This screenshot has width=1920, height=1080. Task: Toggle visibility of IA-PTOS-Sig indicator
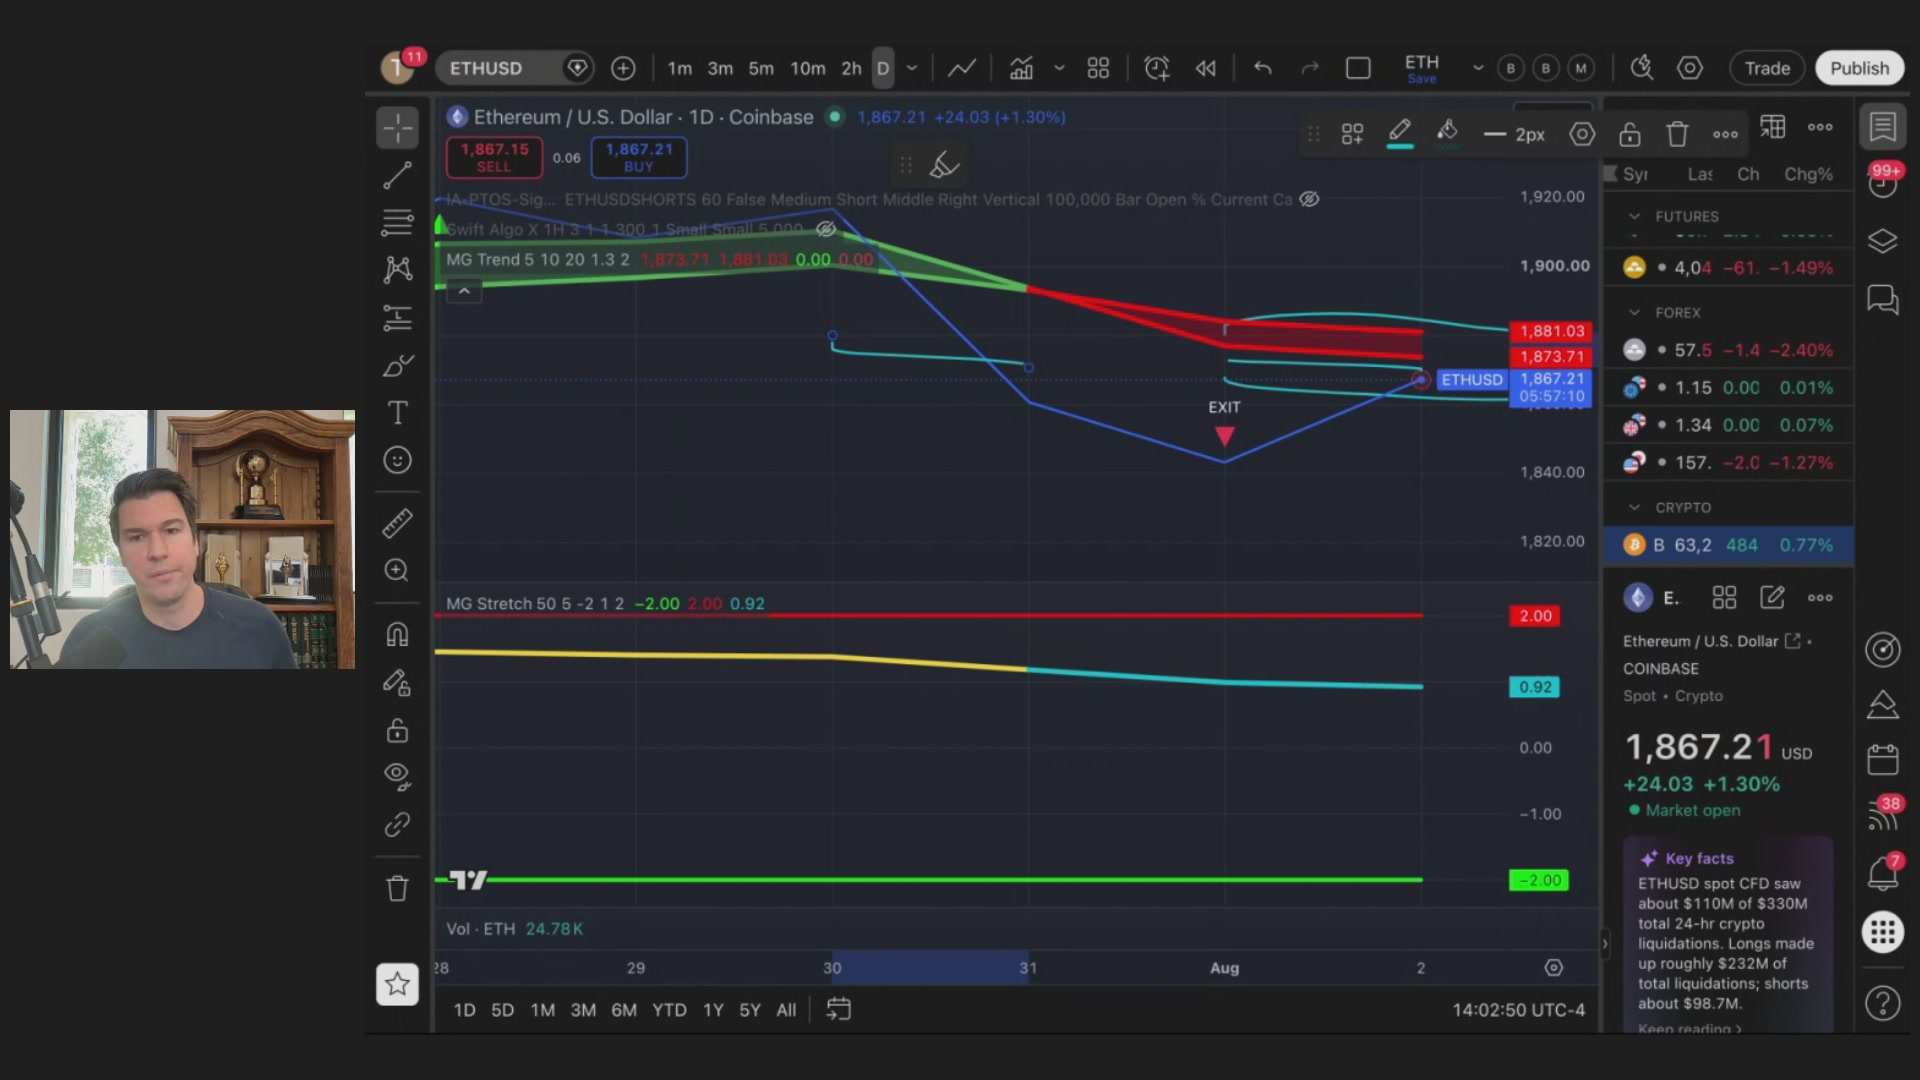pos(1309,199)
